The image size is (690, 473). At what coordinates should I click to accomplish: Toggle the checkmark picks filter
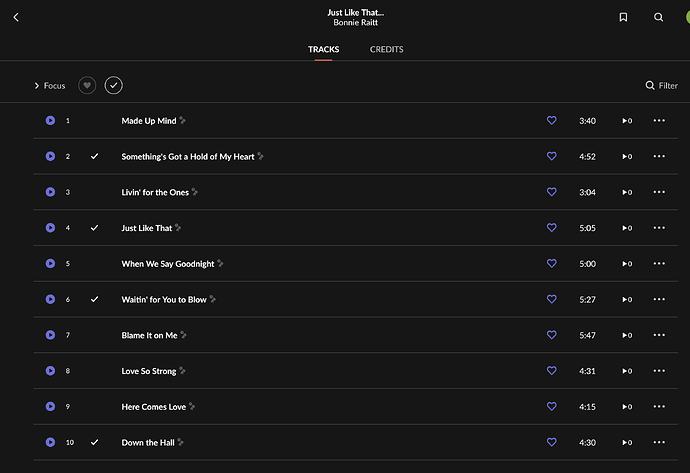coord(114,85)
